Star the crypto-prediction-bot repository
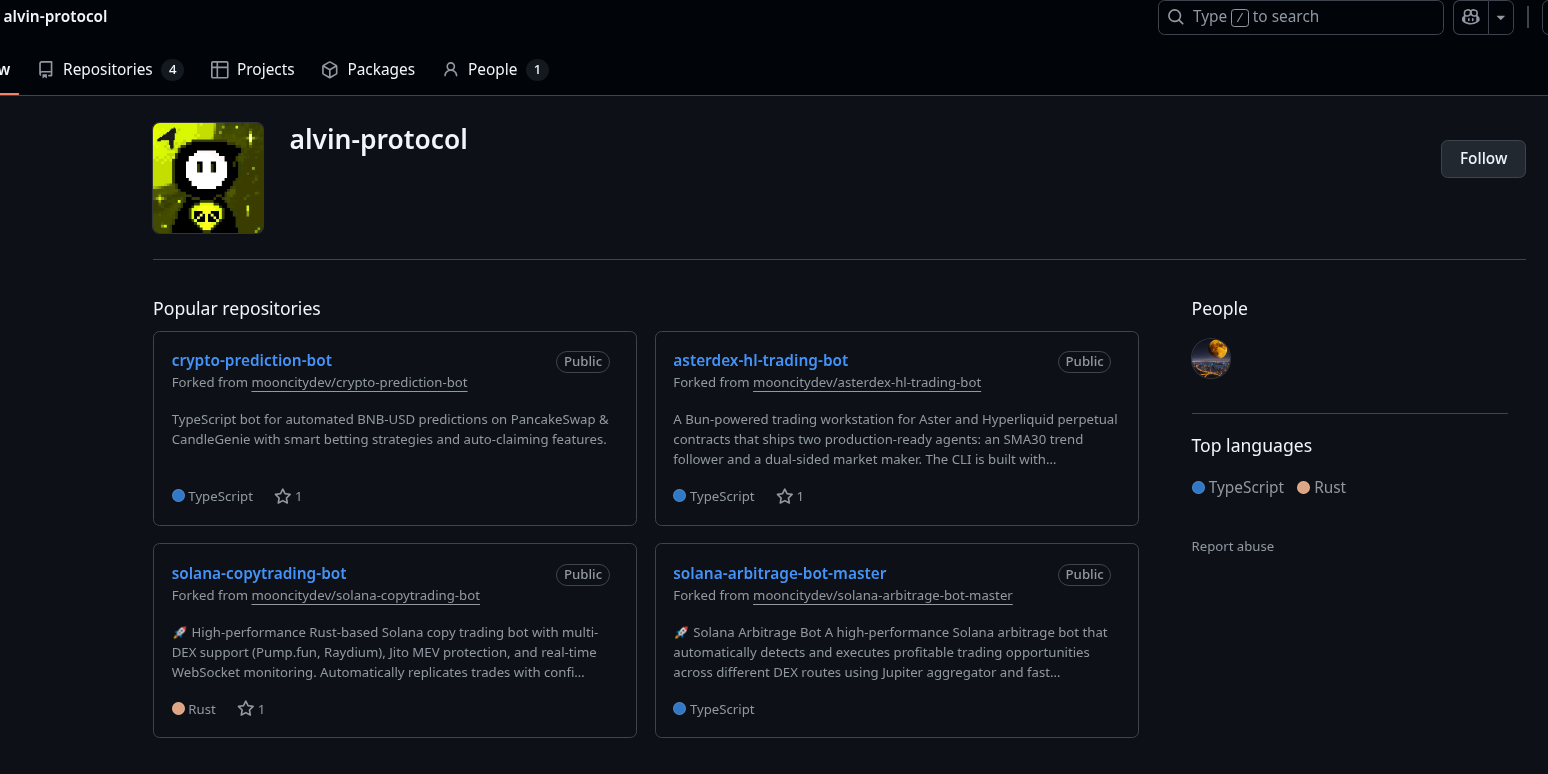The width and height of the screenshot is (1548, 774). [x=283, y=496]
